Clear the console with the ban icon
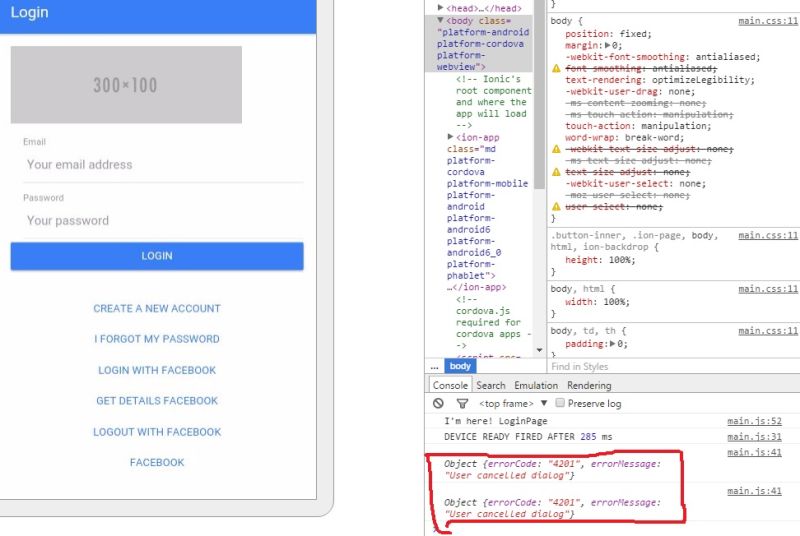Viewport: 800px width, 536px height. [x=438, y=403]
